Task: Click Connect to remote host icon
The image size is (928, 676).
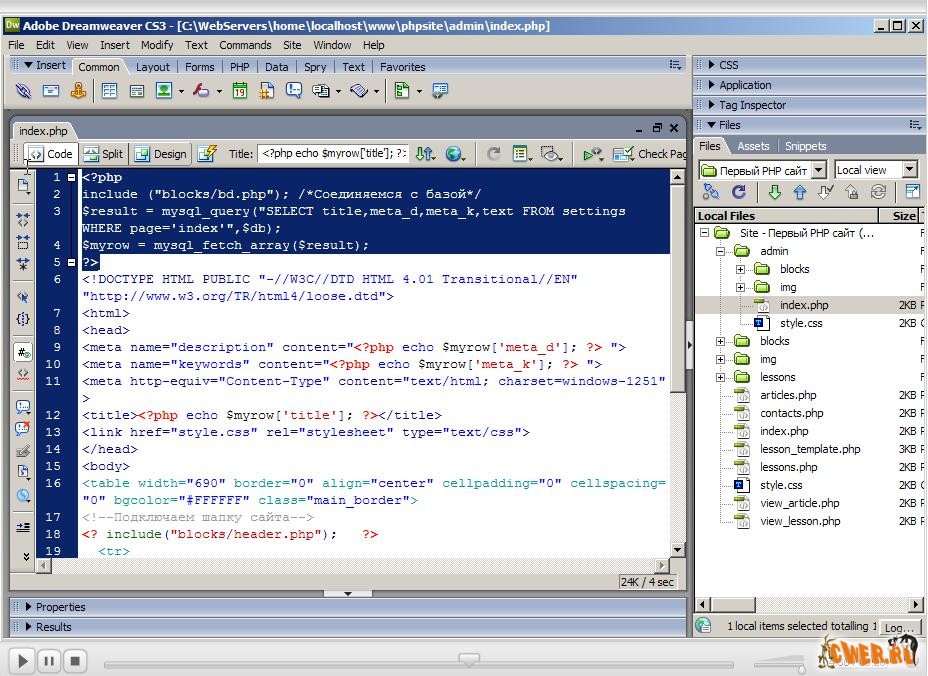Action: [x=711, y=192]
